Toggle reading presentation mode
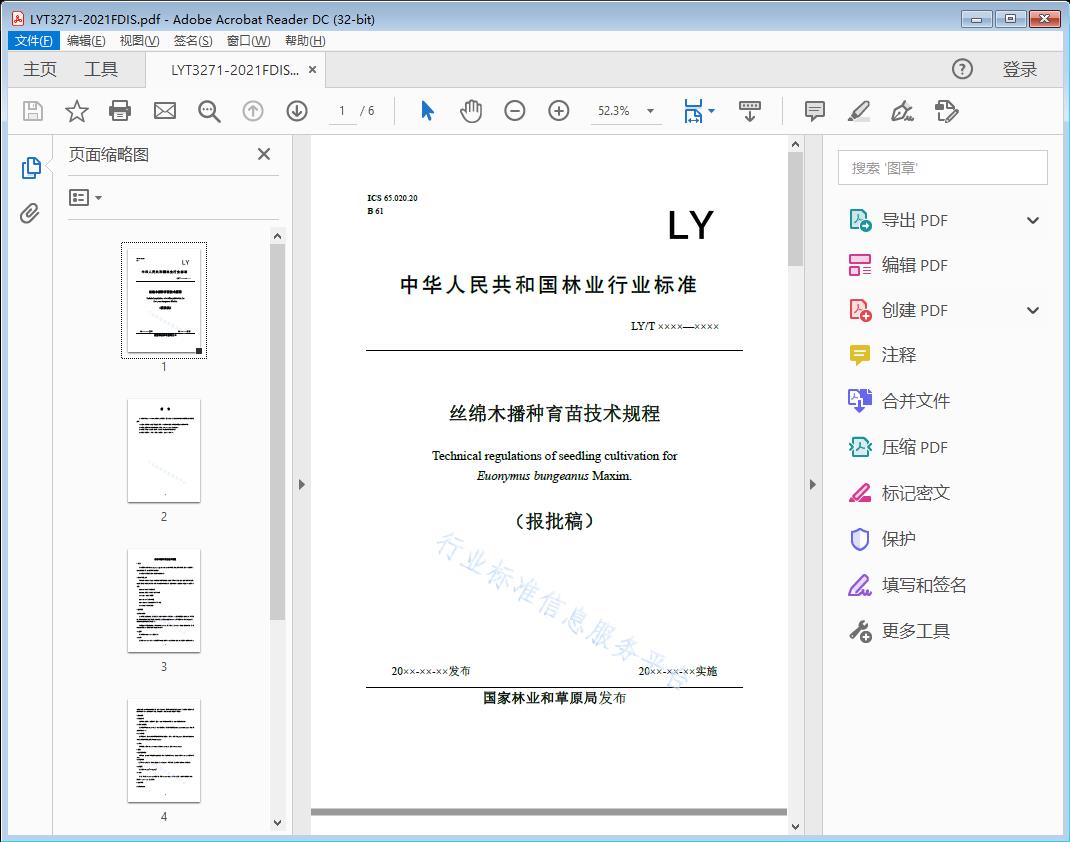1070x842 pixels. tap(750, 111)
